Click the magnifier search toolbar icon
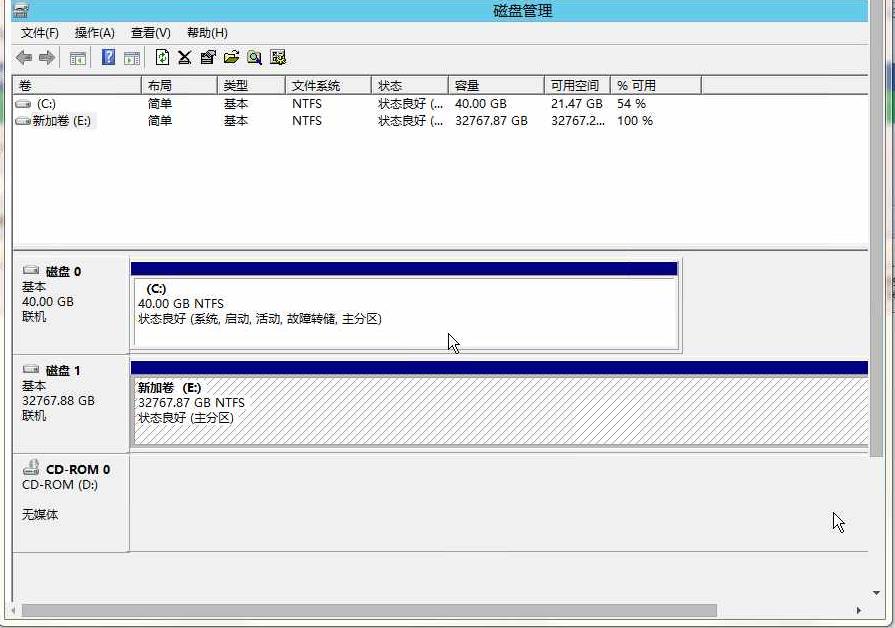 [x=255, y=57]
